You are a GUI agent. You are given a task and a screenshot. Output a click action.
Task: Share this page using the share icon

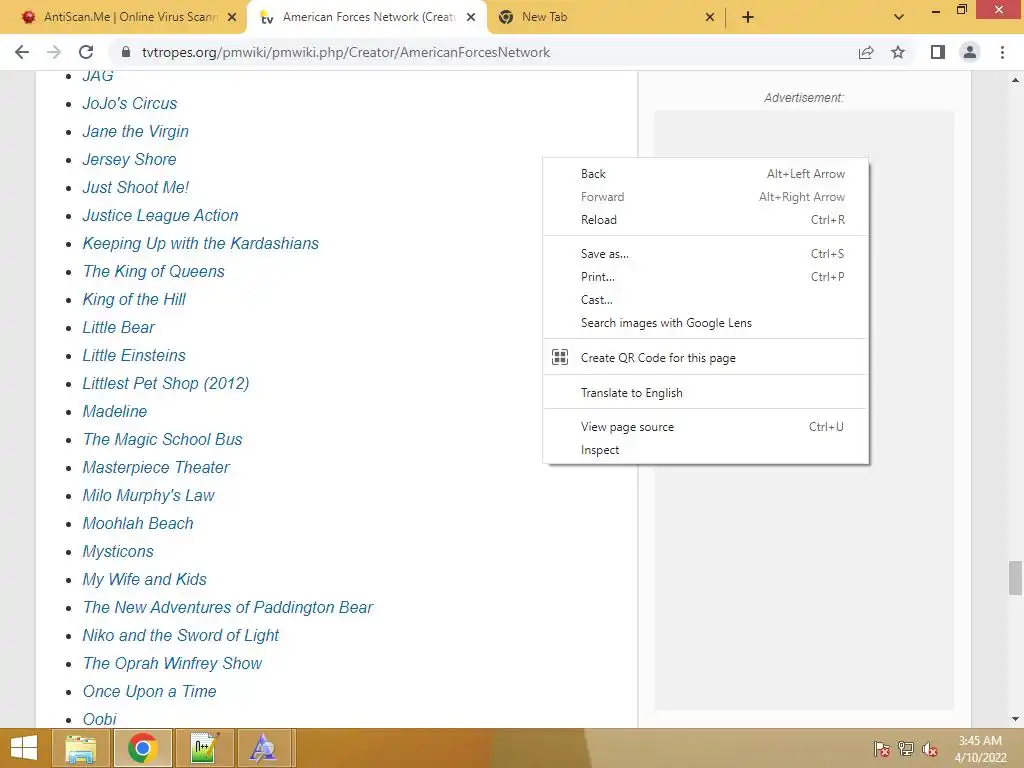[866, 52]
